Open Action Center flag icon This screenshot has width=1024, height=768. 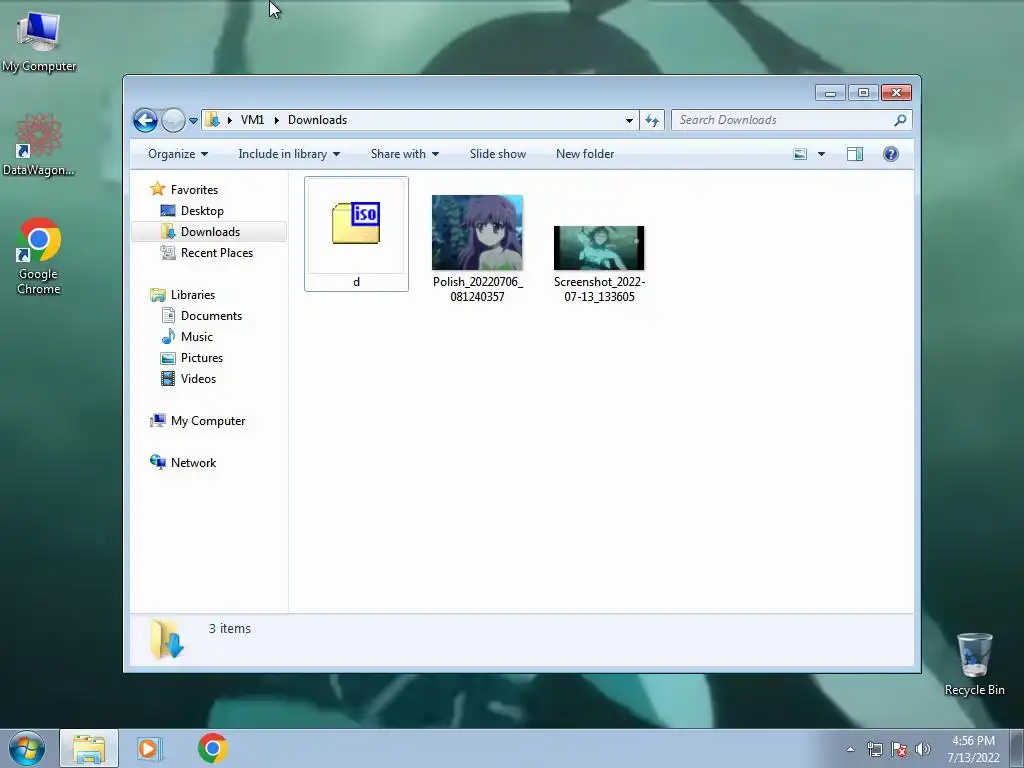pyautogui.click(x=899, y=749)
